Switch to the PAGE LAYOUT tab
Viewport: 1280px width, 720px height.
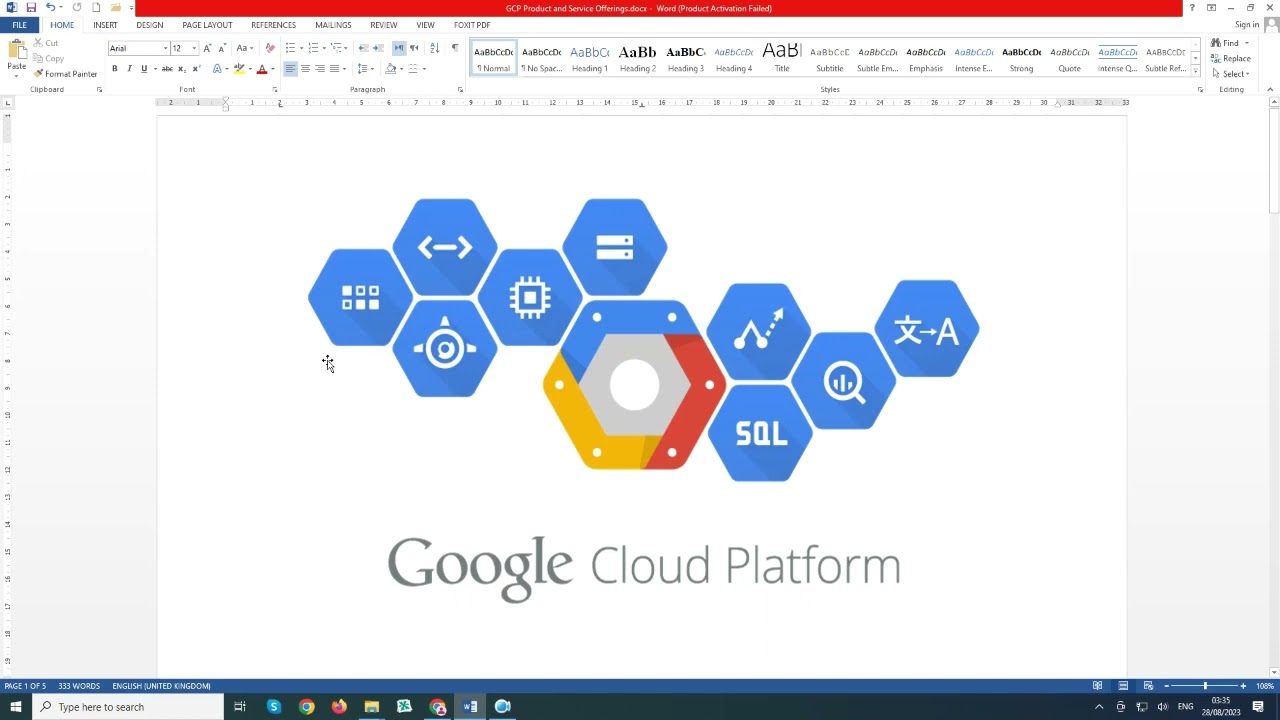(x=207, y=25)
